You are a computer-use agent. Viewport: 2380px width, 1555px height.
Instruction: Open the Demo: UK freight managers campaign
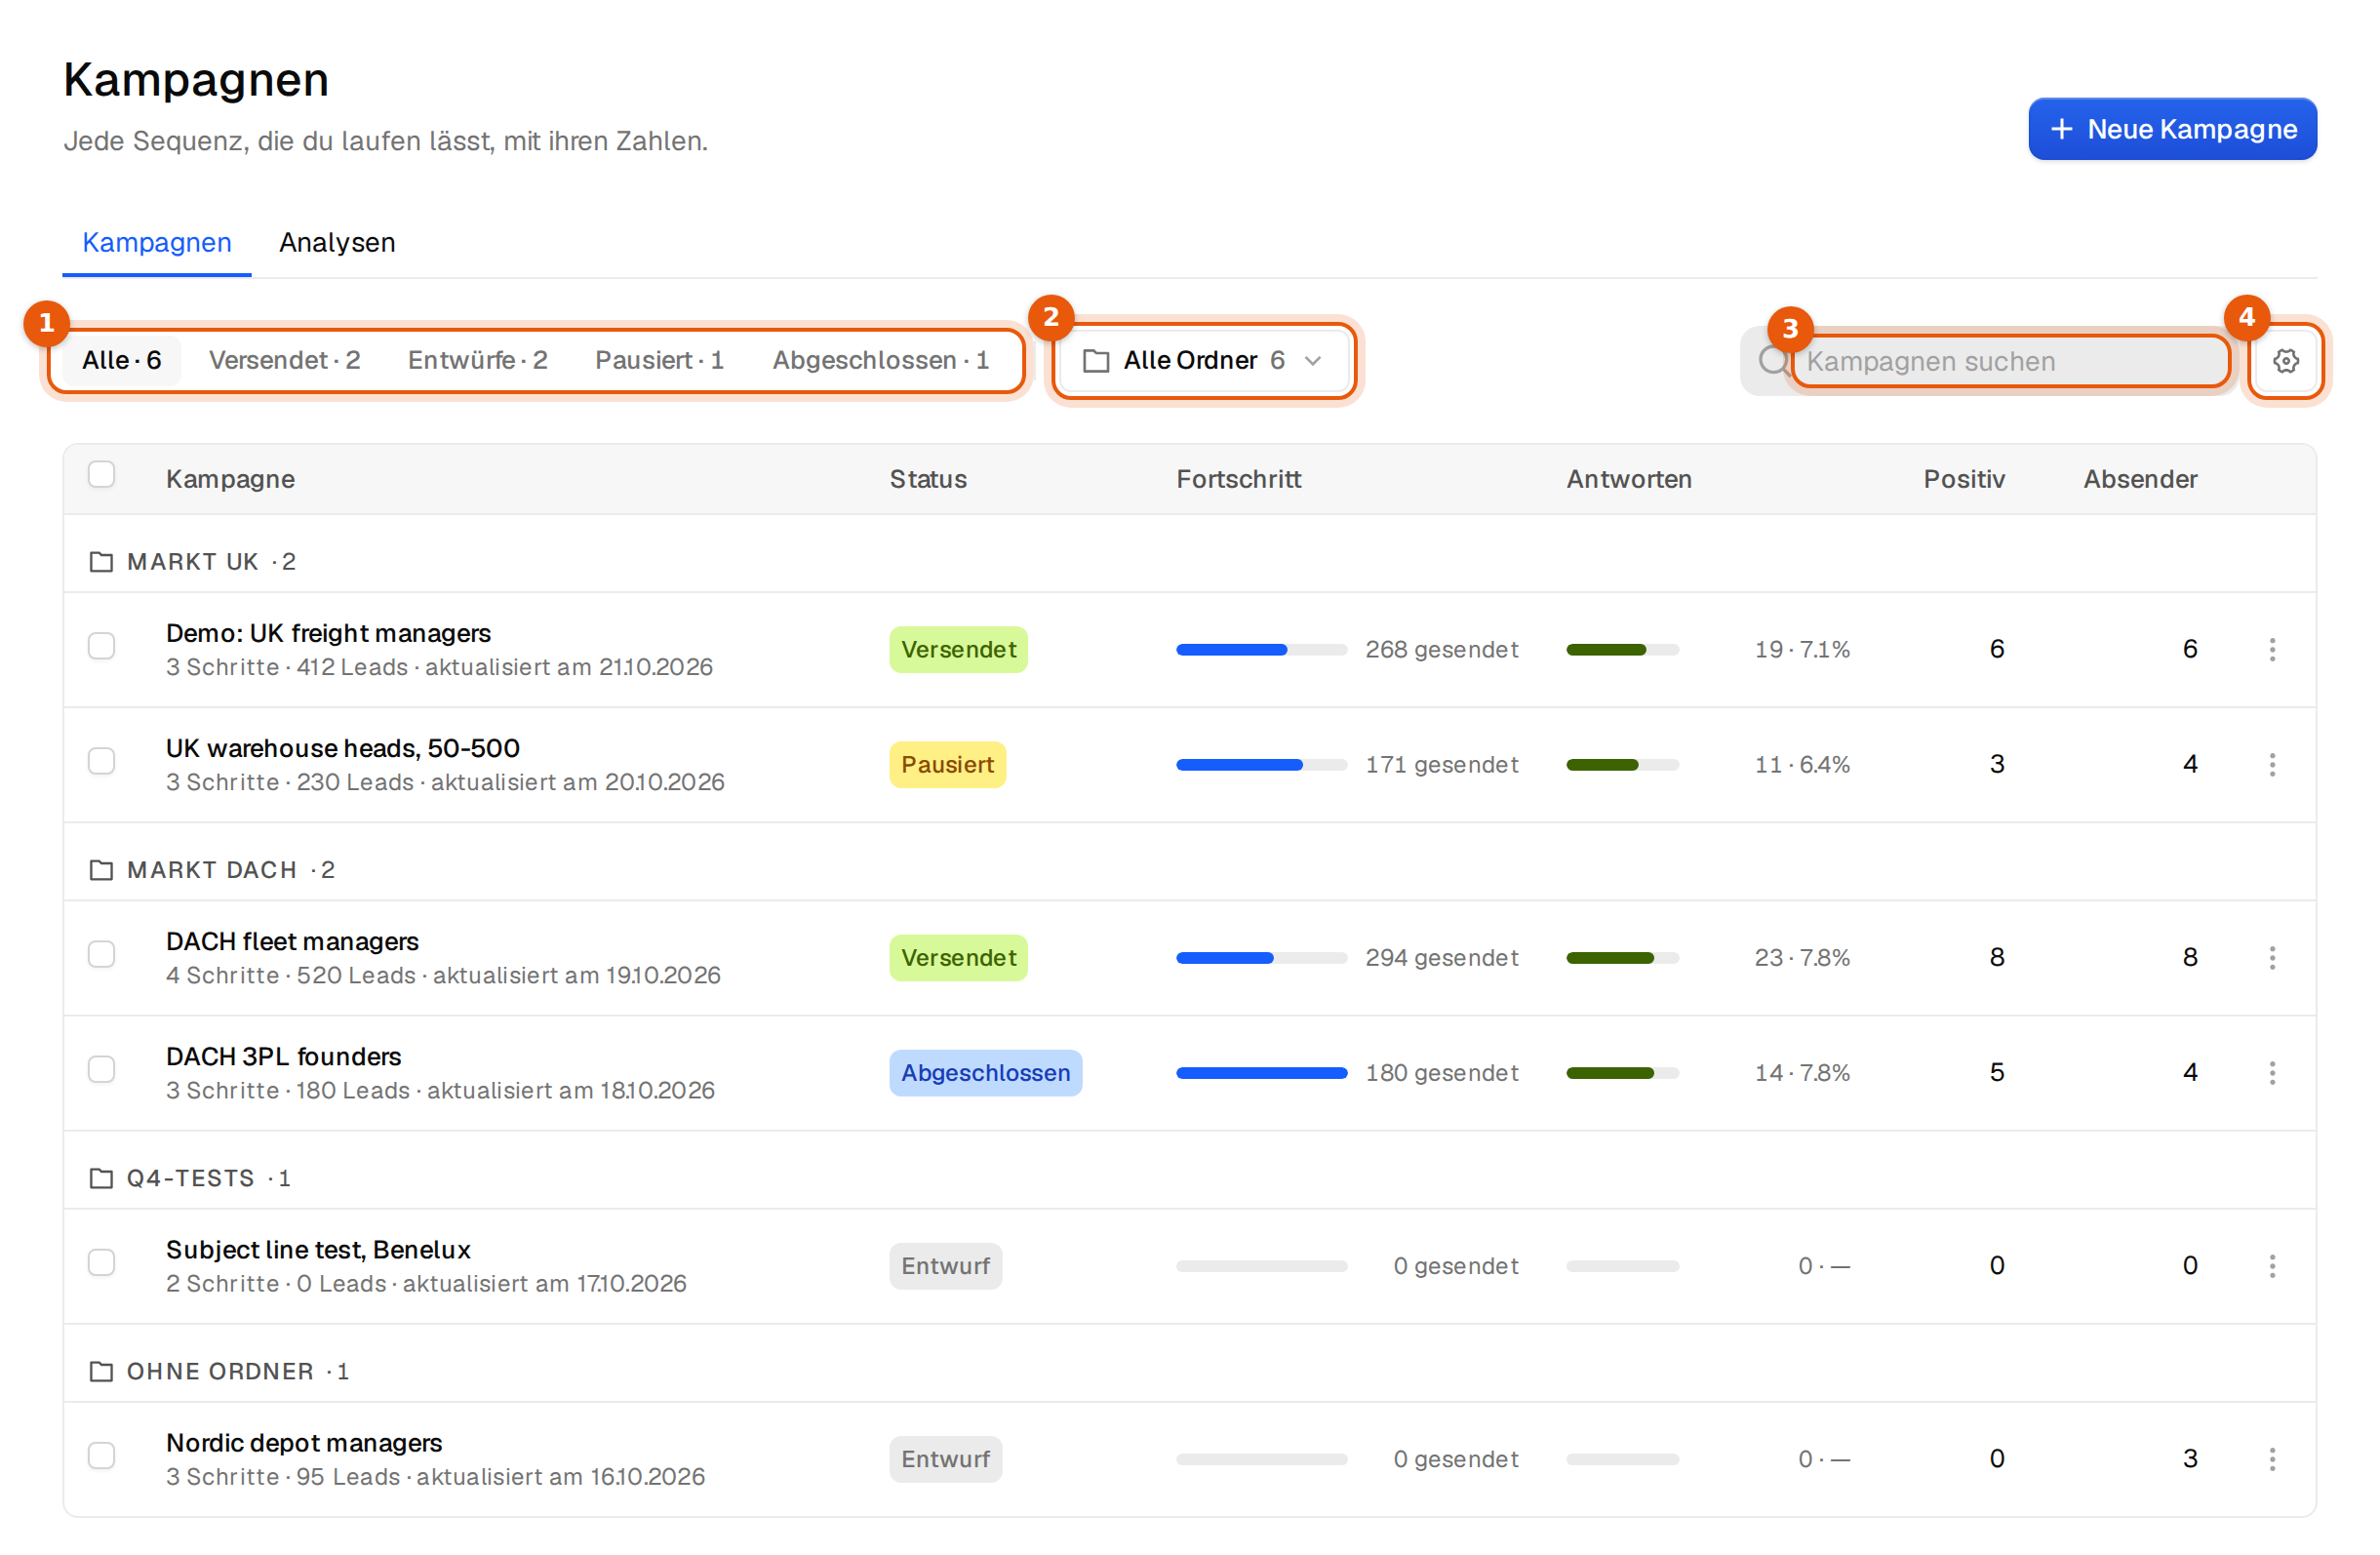click(x=328, y=633)
